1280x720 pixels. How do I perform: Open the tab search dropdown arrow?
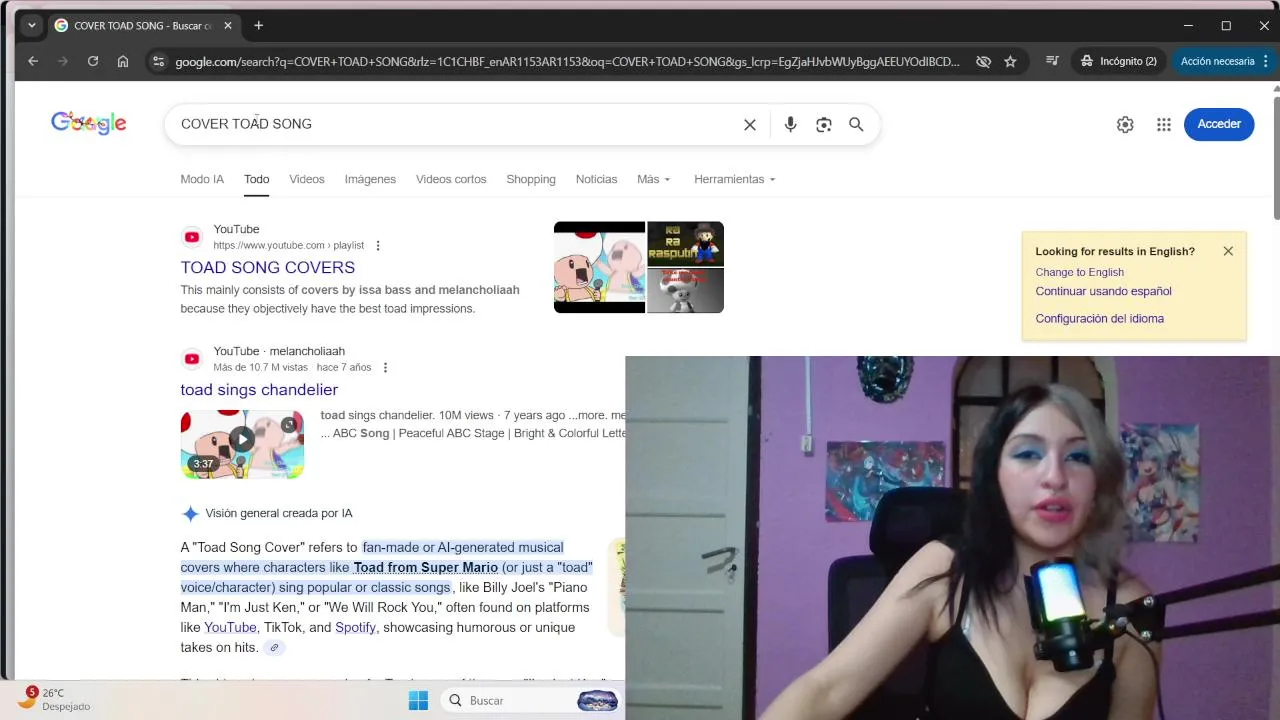32,25
